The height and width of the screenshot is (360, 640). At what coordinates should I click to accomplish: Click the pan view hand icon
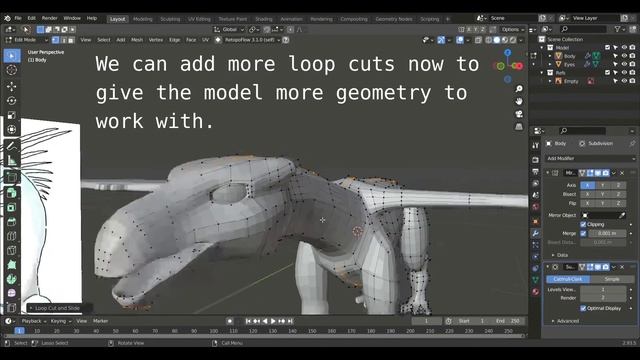pos(519,101)
